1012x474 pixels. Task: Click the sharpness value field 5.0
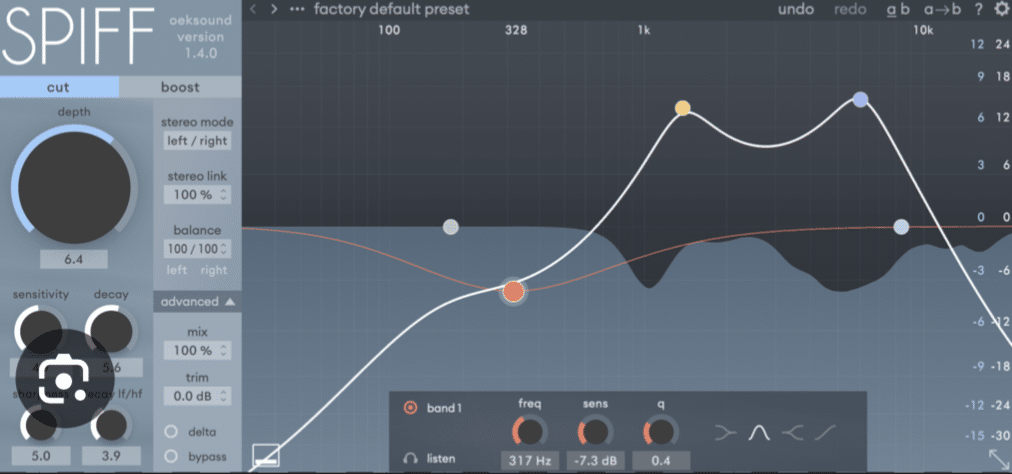[41, 456]
